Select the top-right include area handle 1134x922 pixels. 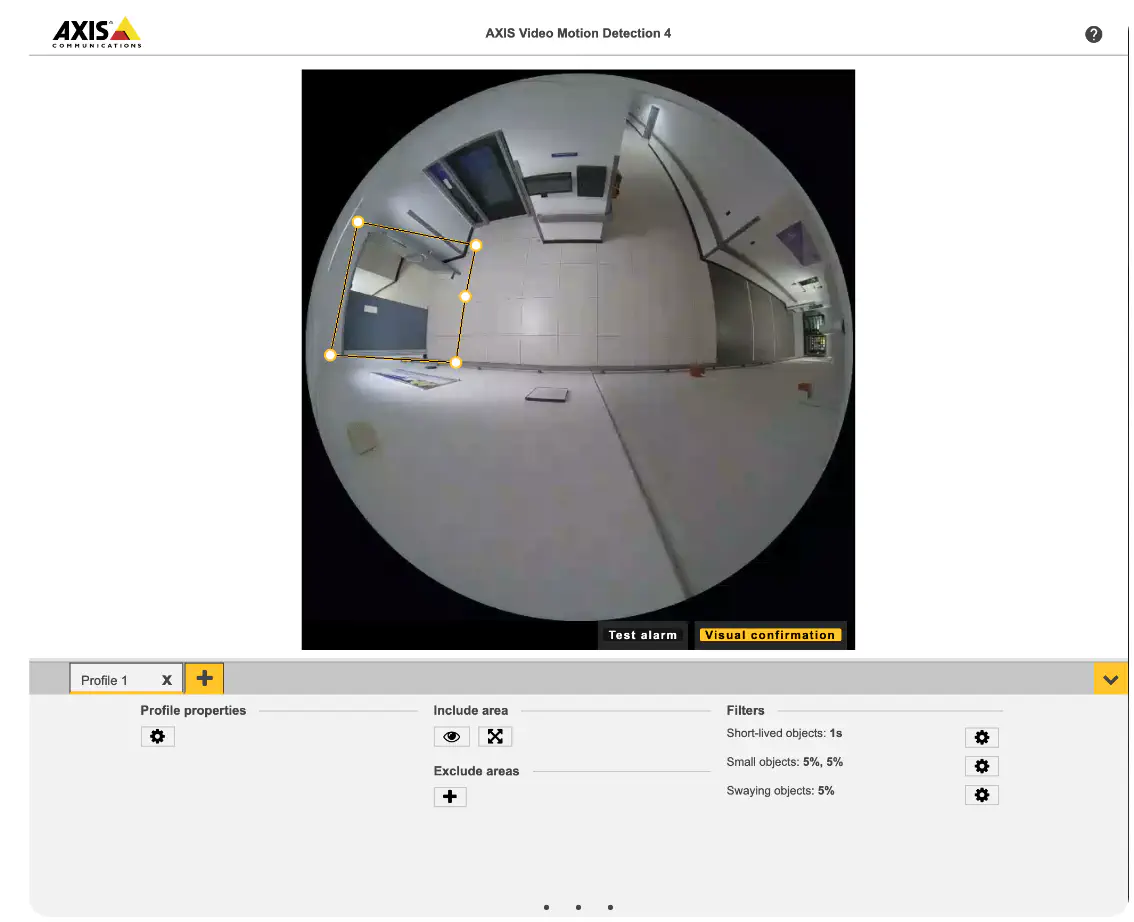(x=476, y=245)
